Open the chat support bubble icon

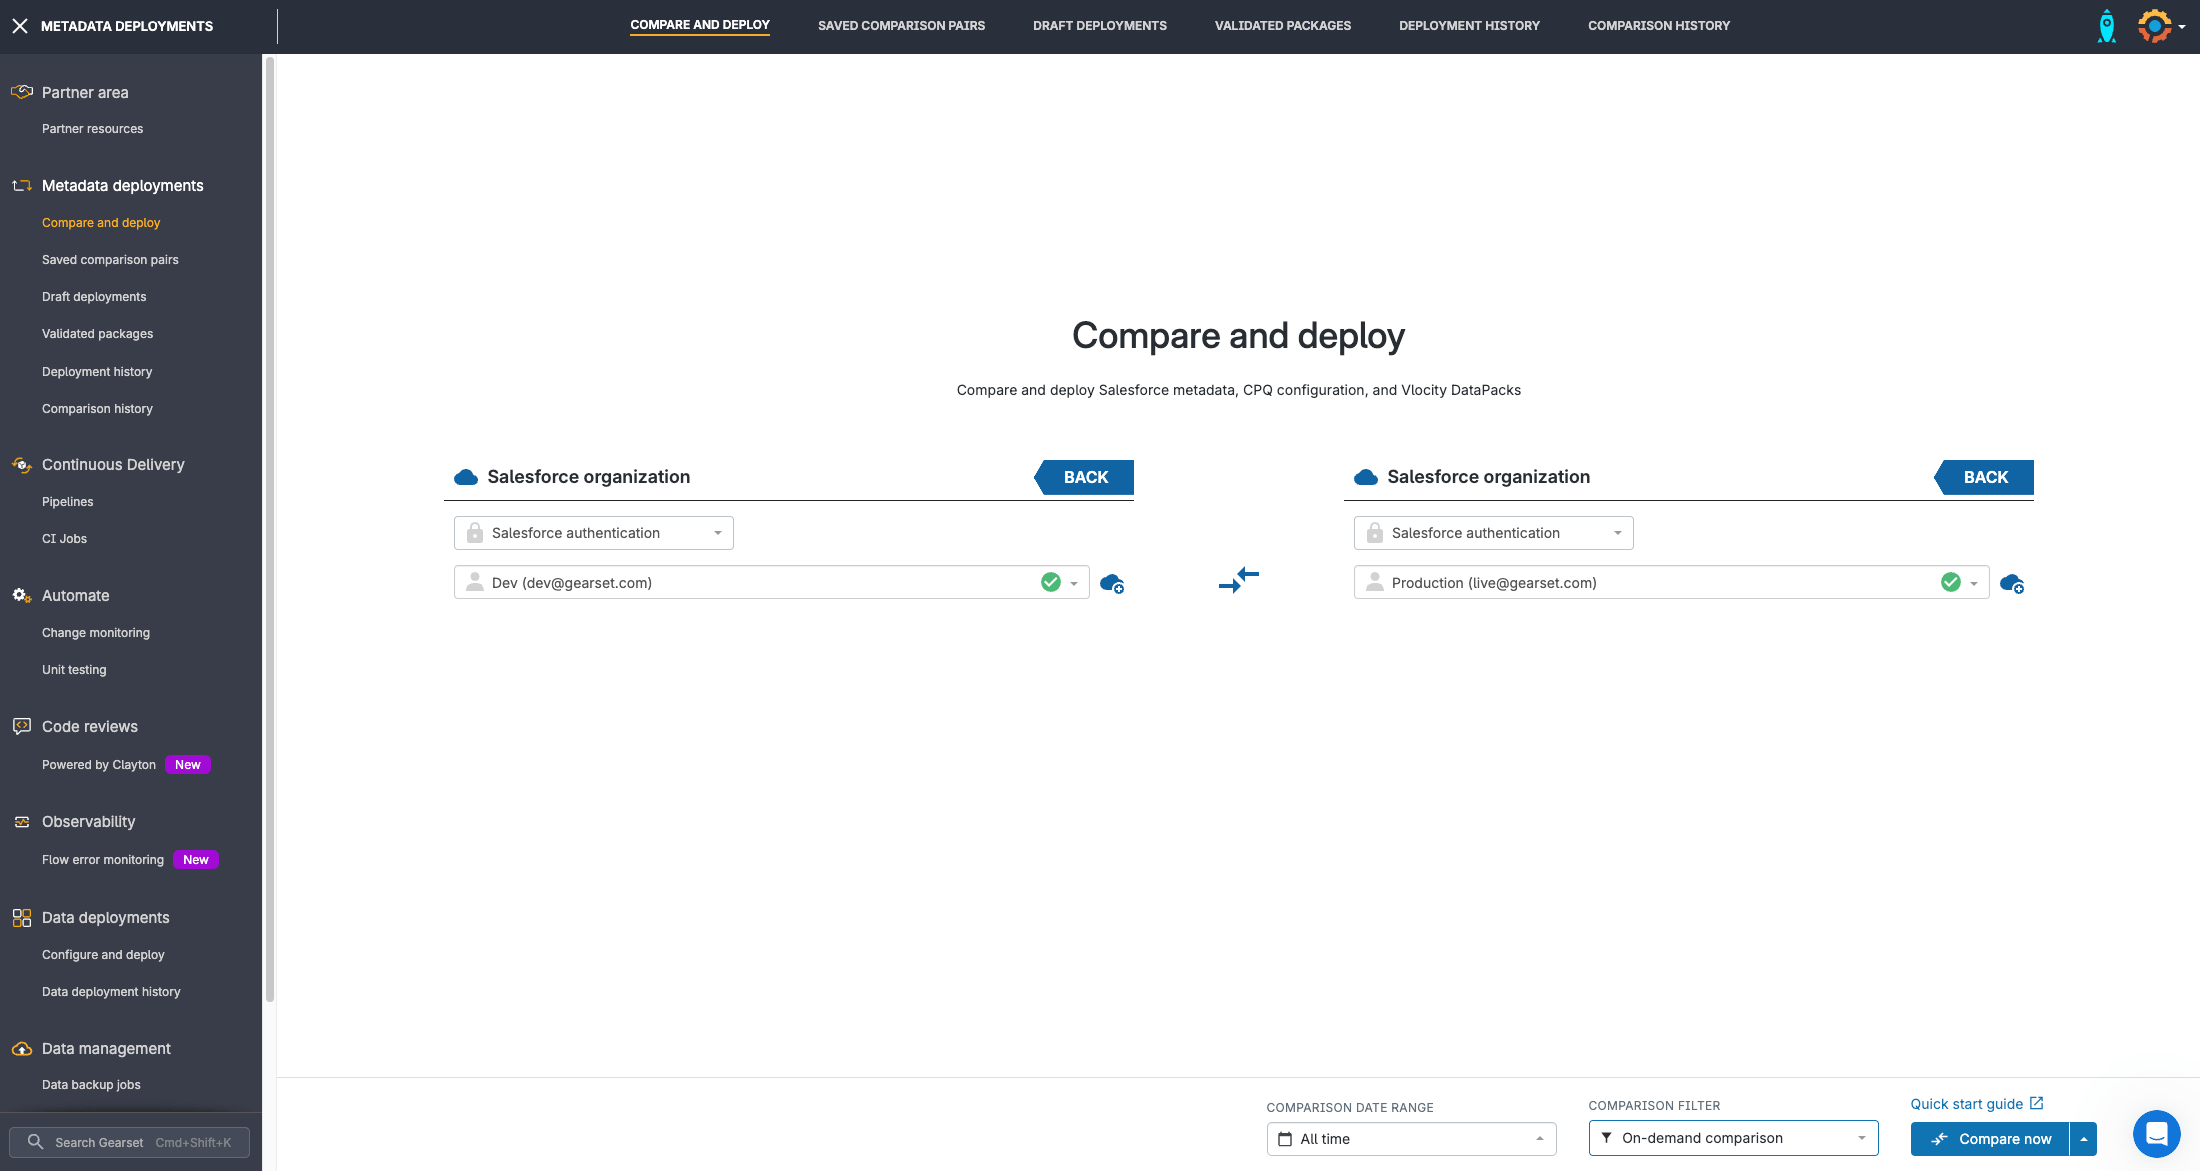tap(2156, 1134)
